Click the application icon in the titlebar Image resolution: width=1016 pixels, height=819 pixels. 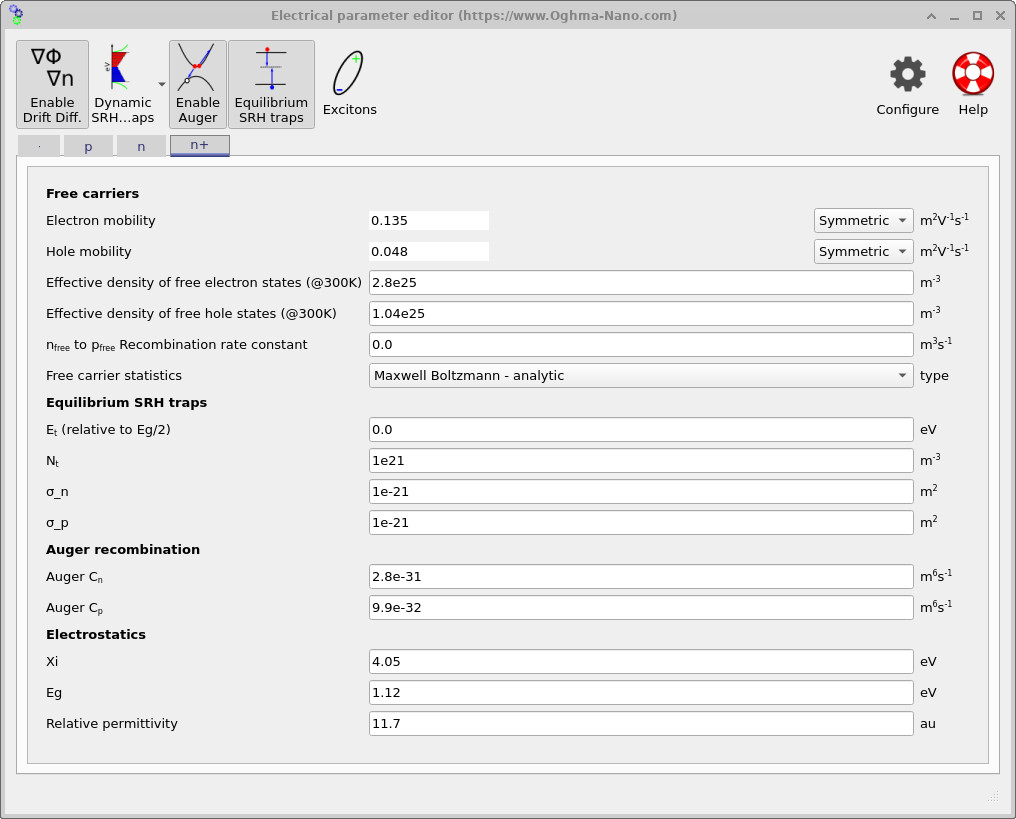pyautogui.click(x=17, y=15)
